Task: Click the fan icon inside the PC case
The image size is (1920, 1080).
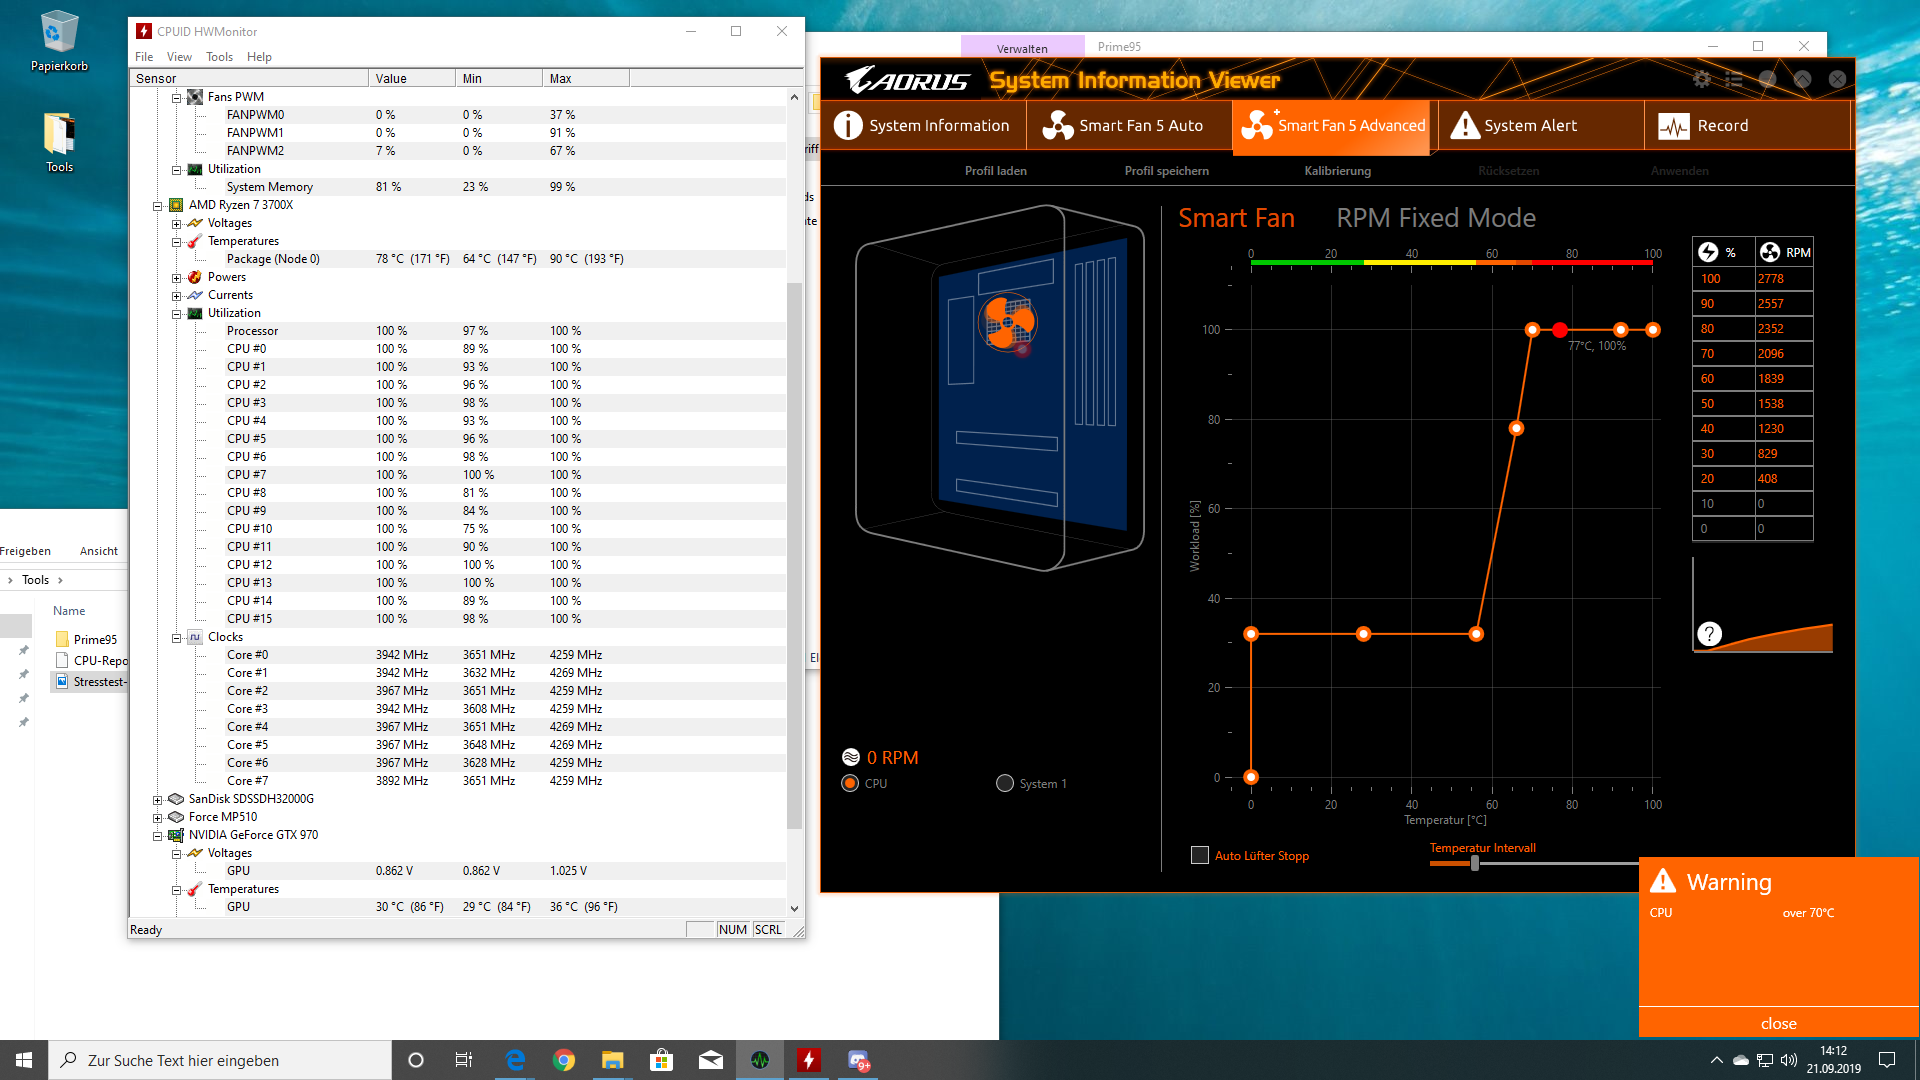Action: (1007, 323)
